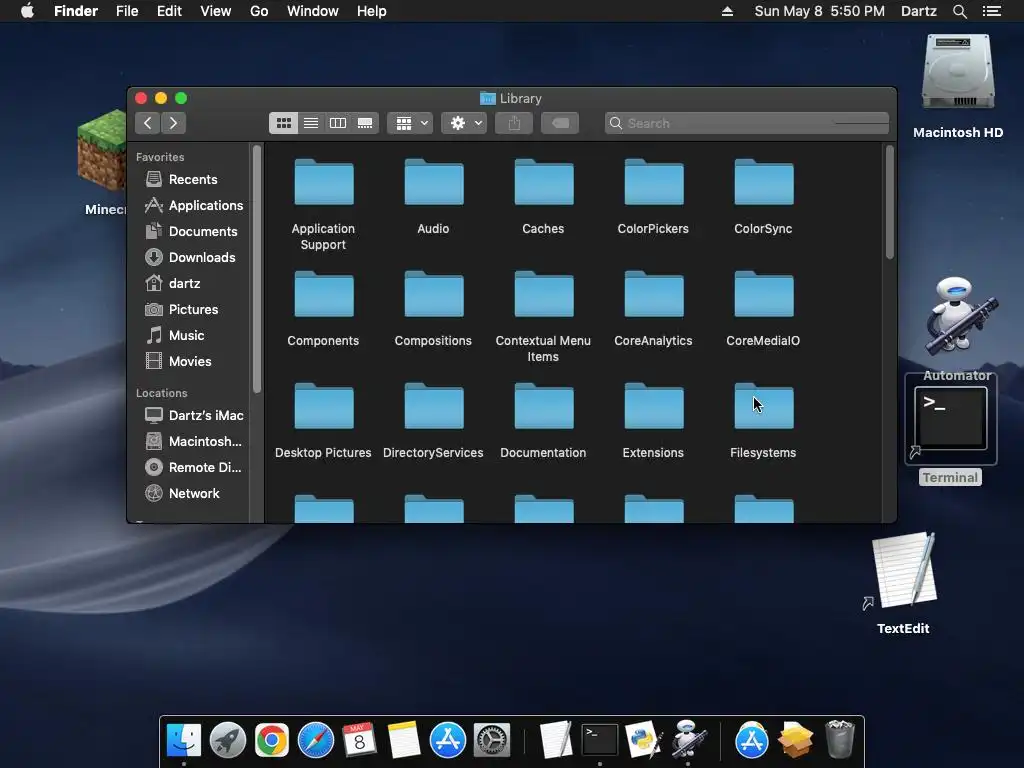Open the dartz home folder
1024x768 pixels.
click(173, 283)
